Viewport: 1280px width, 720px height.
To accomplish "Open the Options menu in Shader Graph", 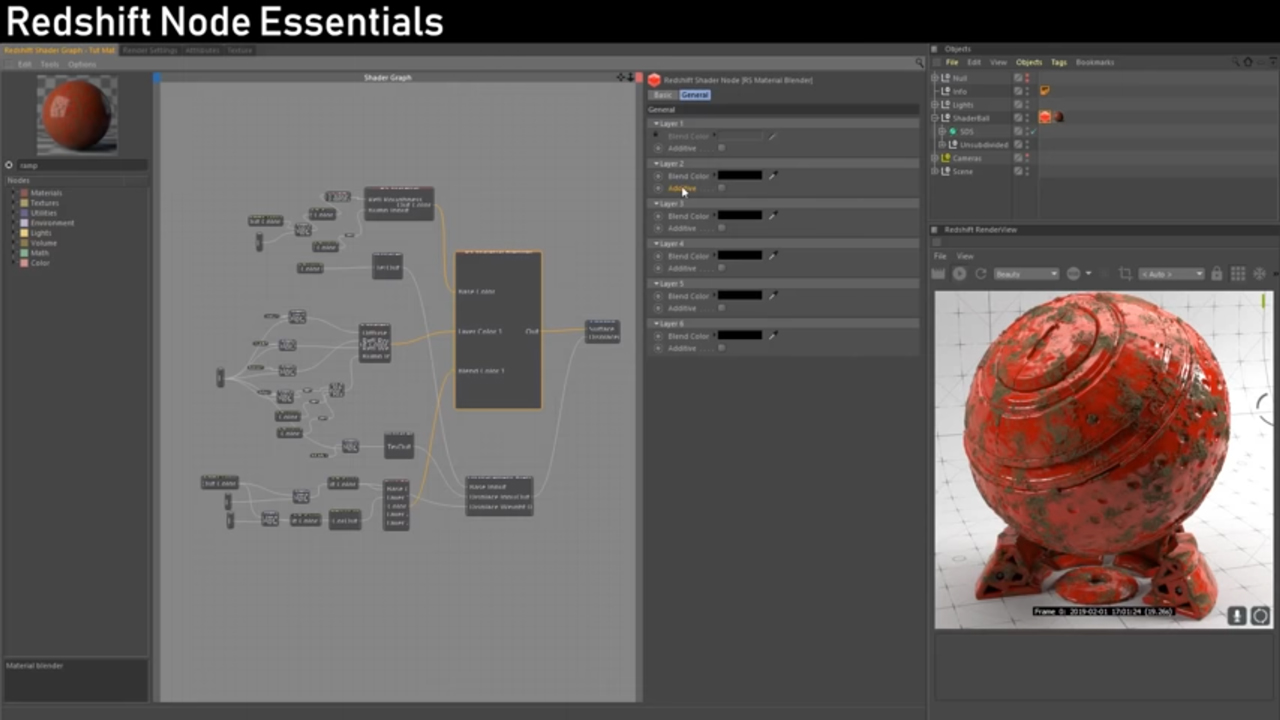I will click(82, 64).
